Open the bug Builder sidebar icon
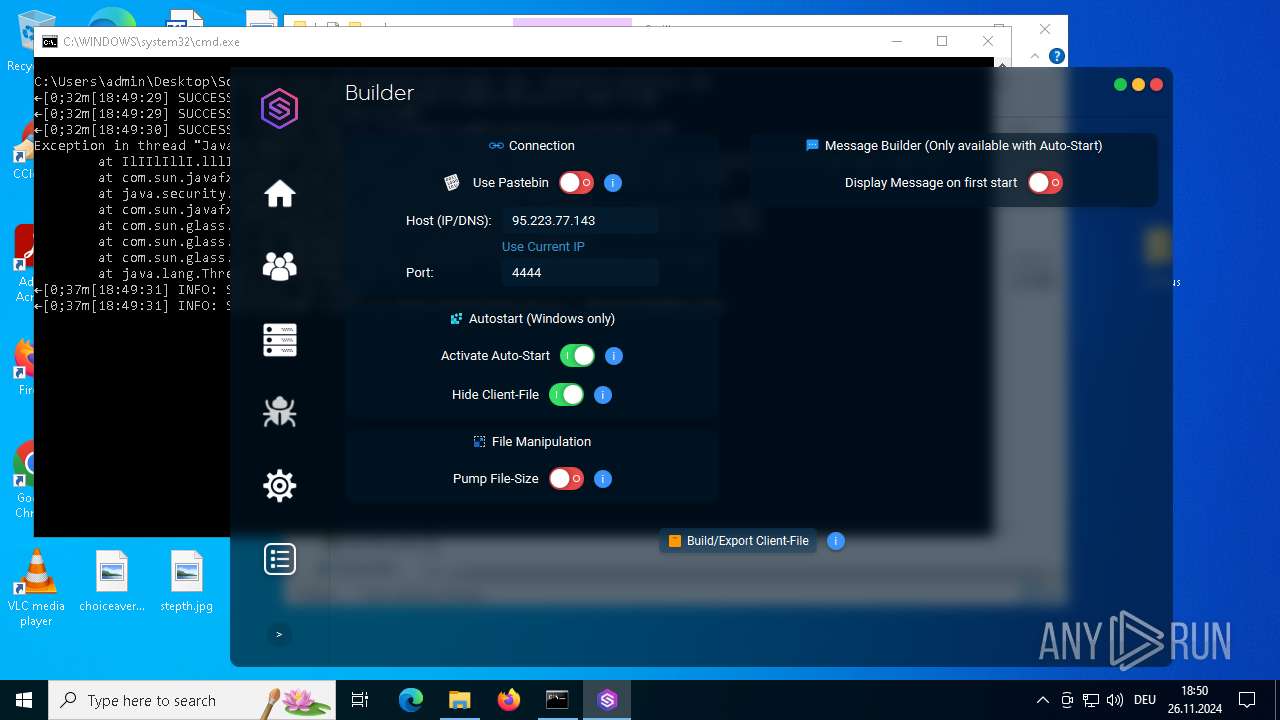The width and height of the screenshot is (1280, 720). (279, 412)
